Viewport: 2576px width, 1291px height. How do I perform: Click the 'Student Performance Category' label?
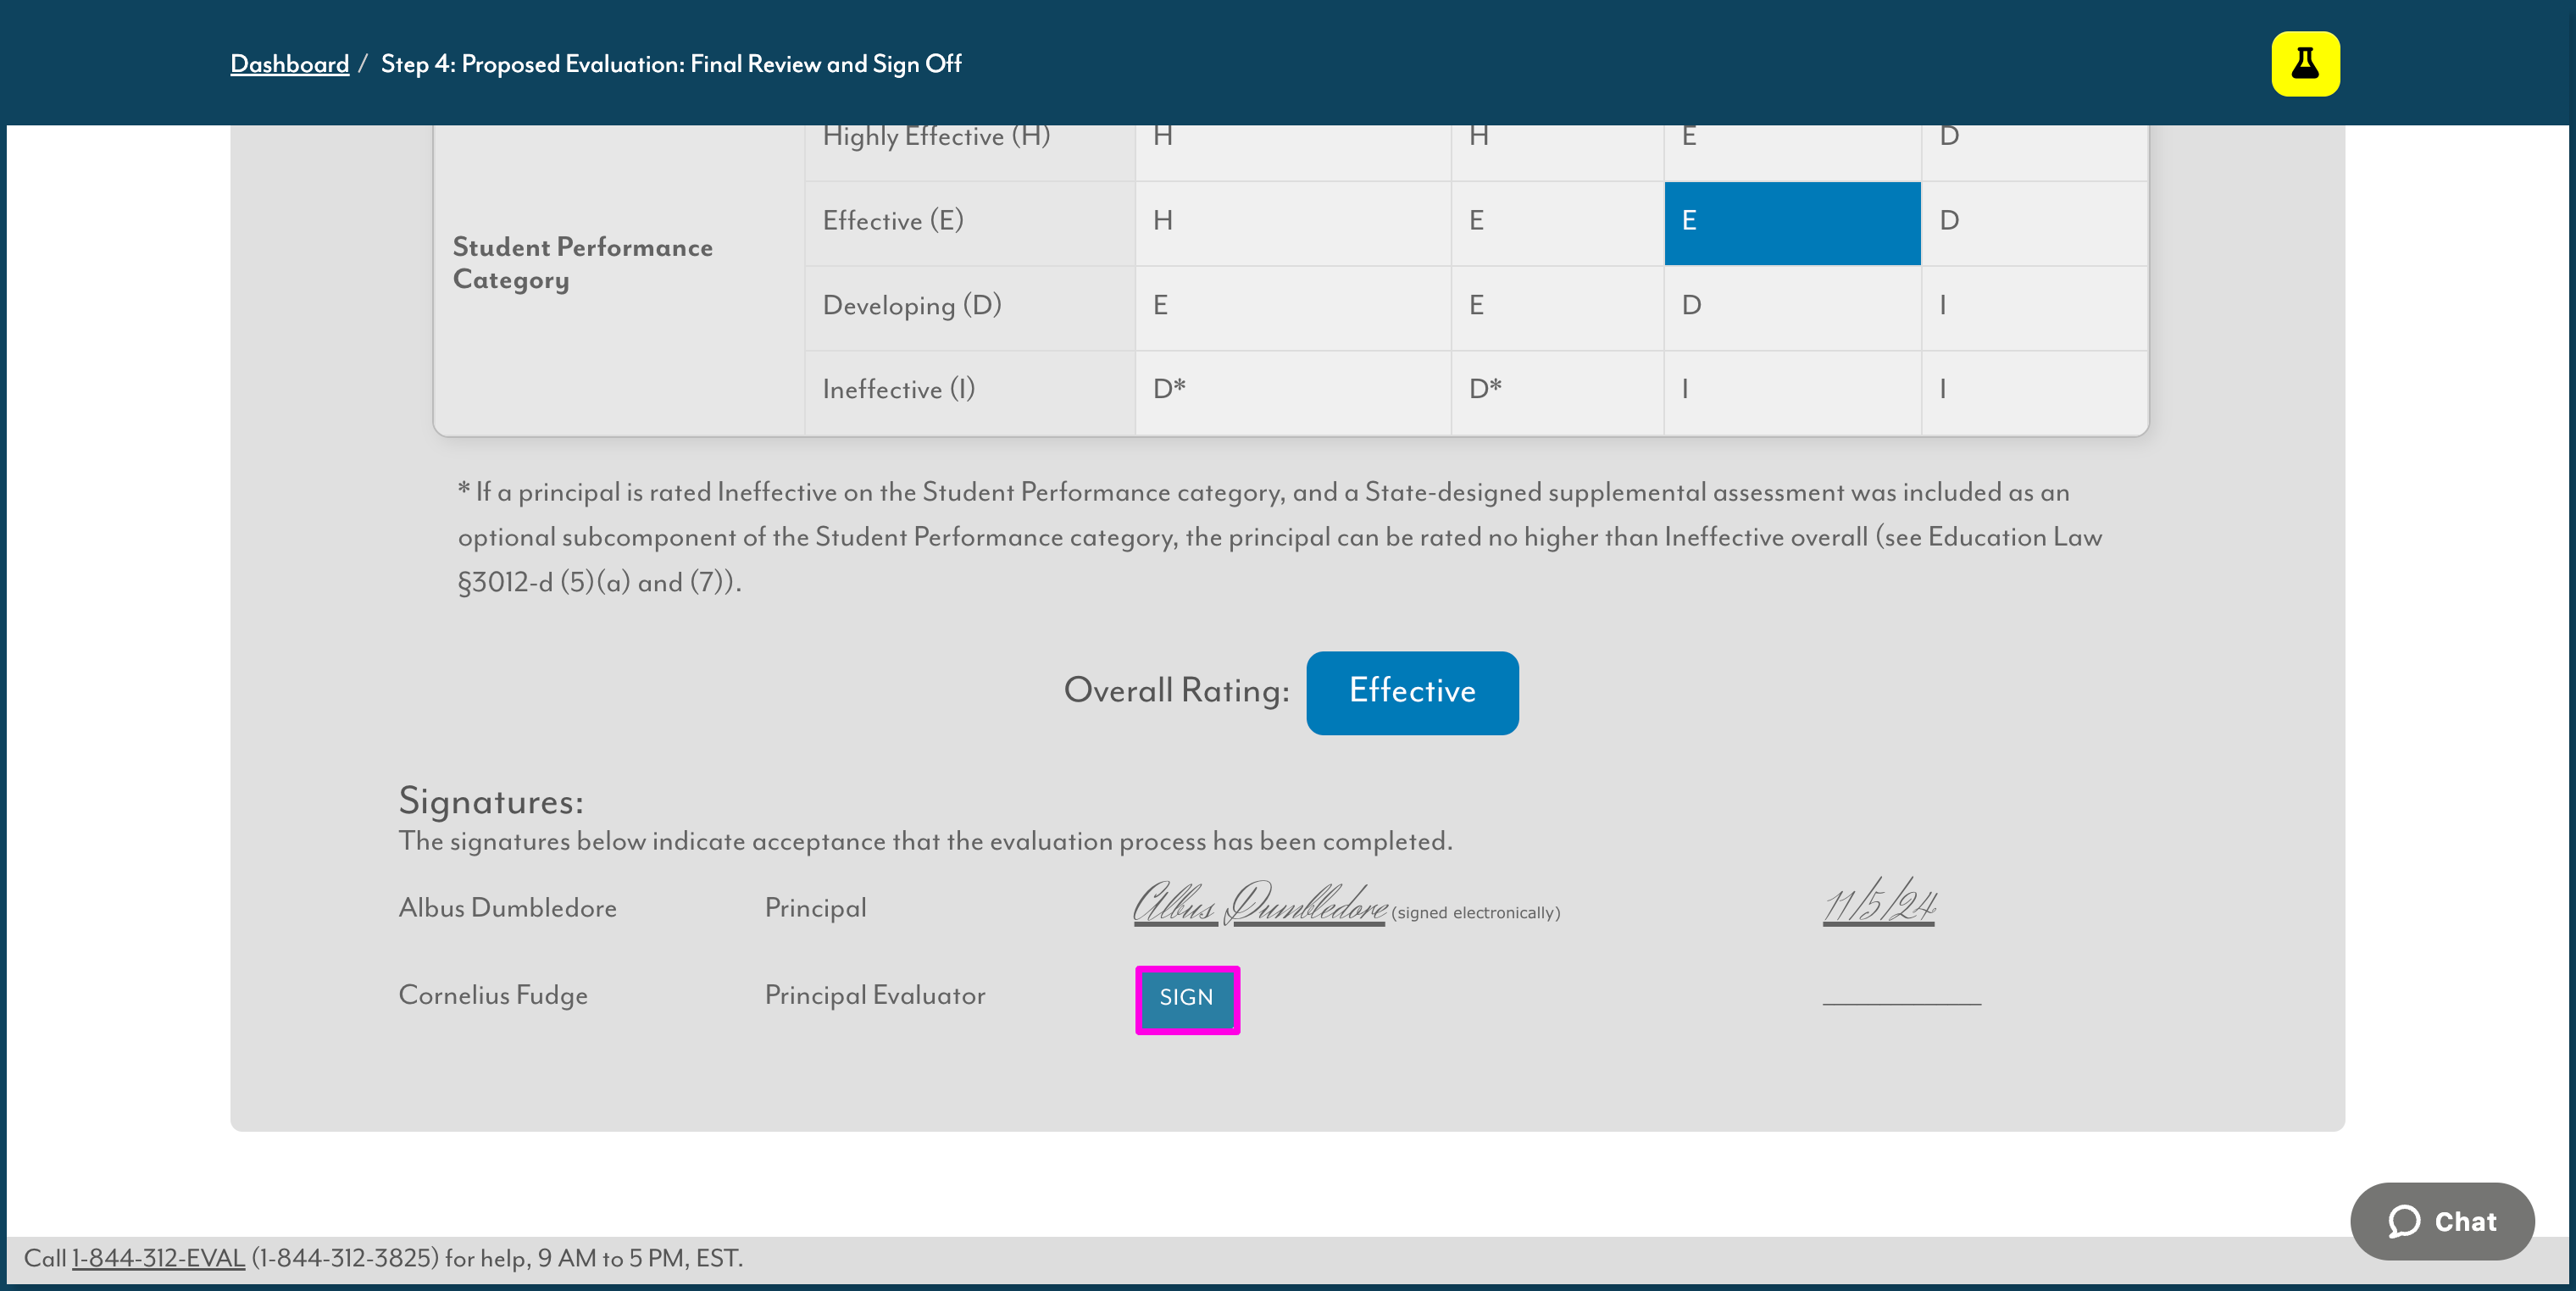coord(582,263)
